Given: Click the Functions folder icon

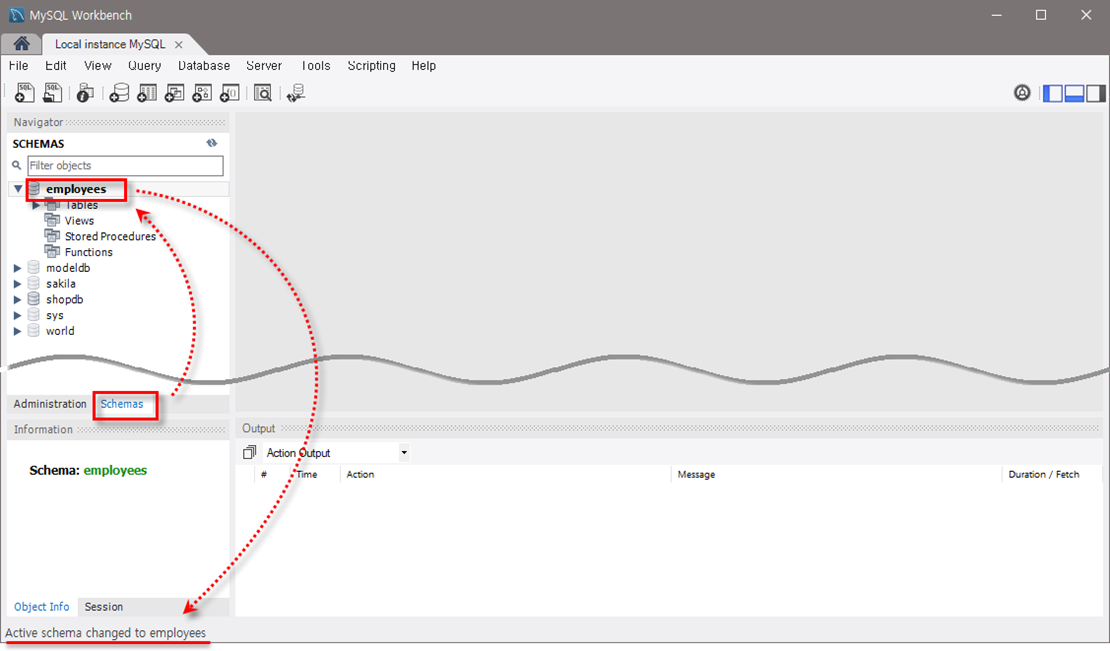Looking at the screenshot, I should tap(52, 251).
